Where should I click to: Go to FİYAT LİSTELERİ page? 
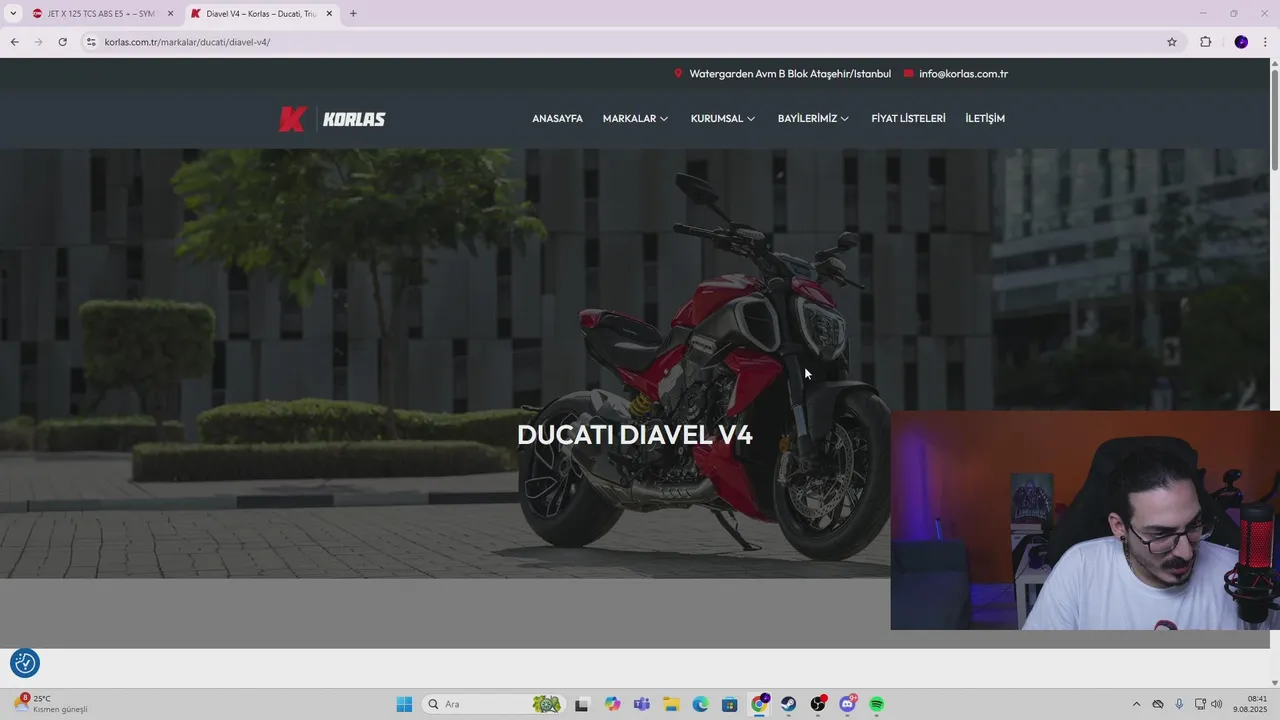pos(908,118)
